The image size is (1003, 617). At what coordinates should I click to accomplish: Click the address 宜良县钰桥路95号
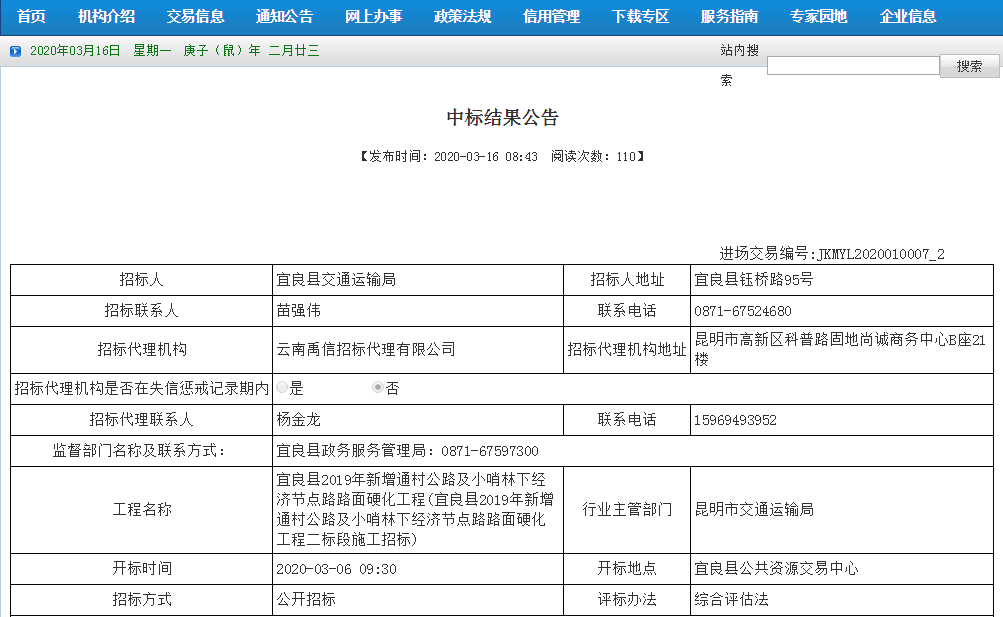[754, 280]
